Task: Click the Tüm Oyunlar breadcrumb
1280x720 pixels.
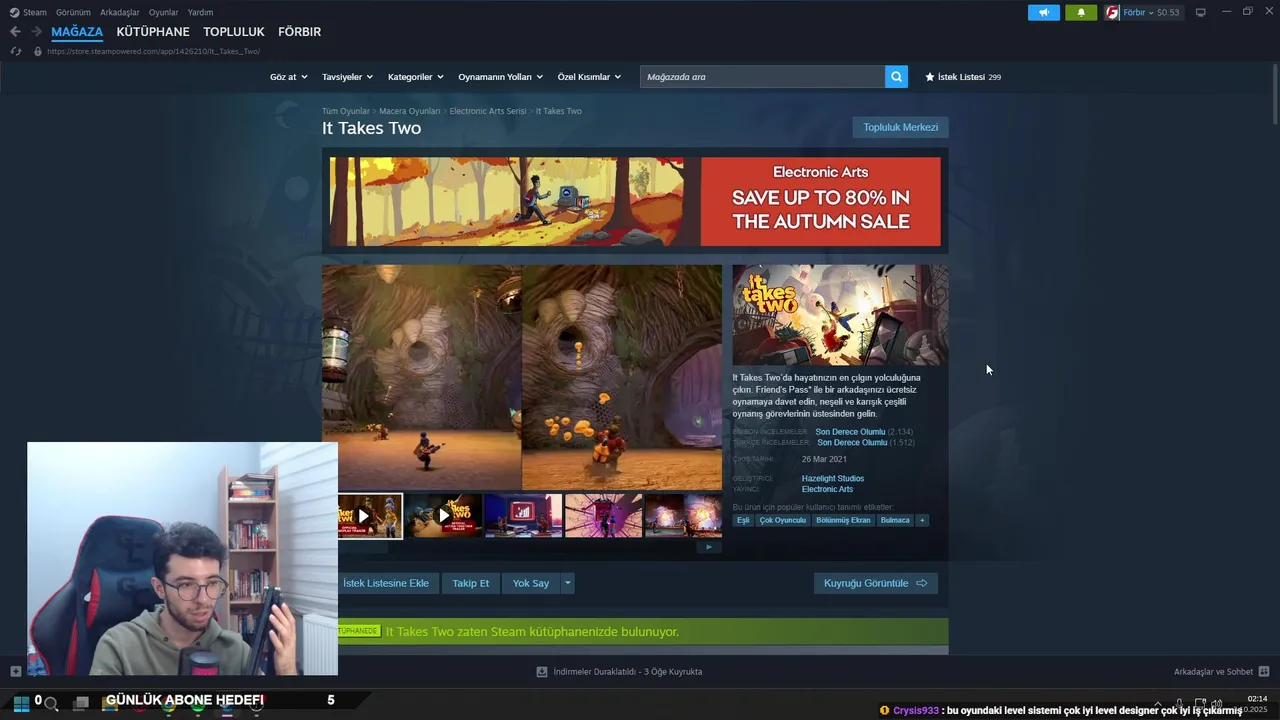Action: (345, 111)
